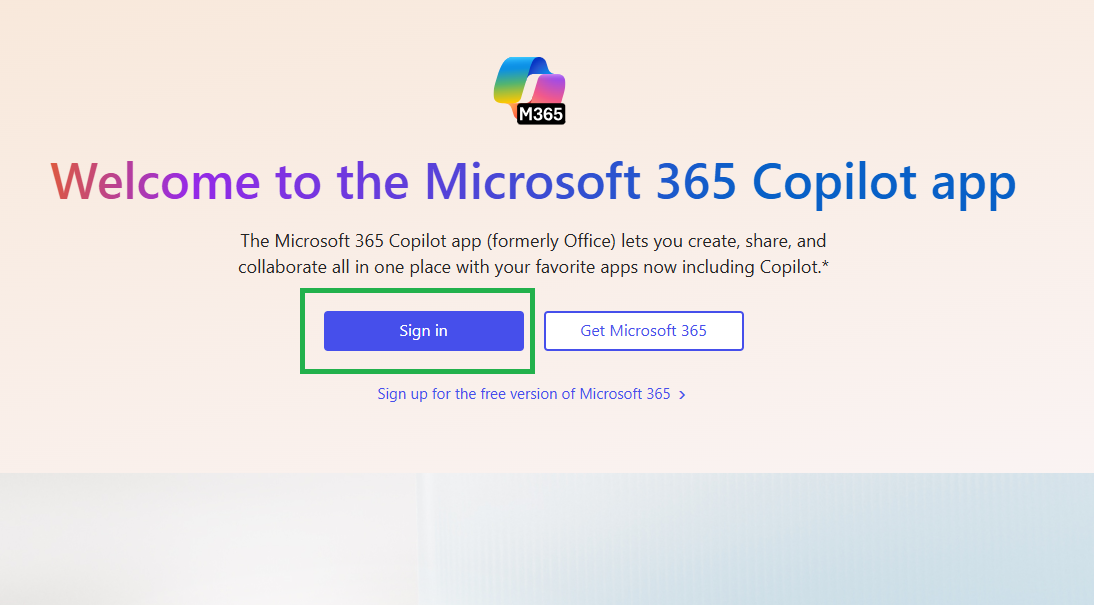This screenshot has width=1094, height=605.
Task: Click "Microsoft 365" in the large heading
Action: click(580, 181)
